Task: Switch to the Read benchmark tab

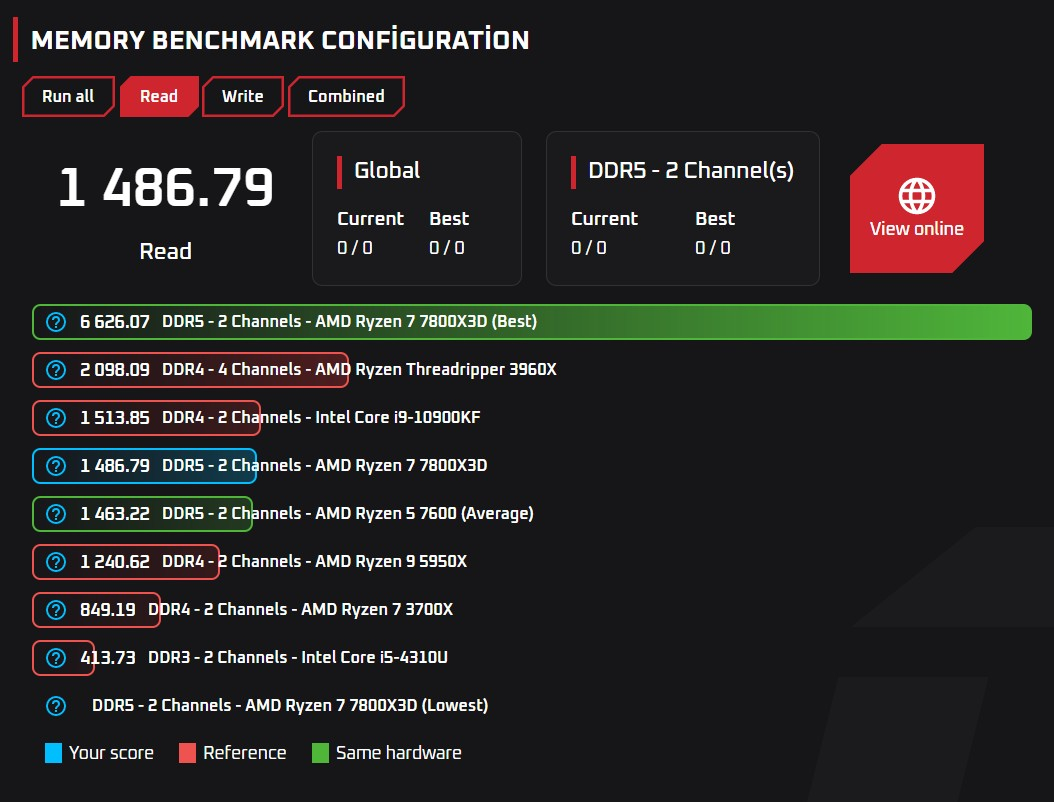Action: [x=159, y=96]
